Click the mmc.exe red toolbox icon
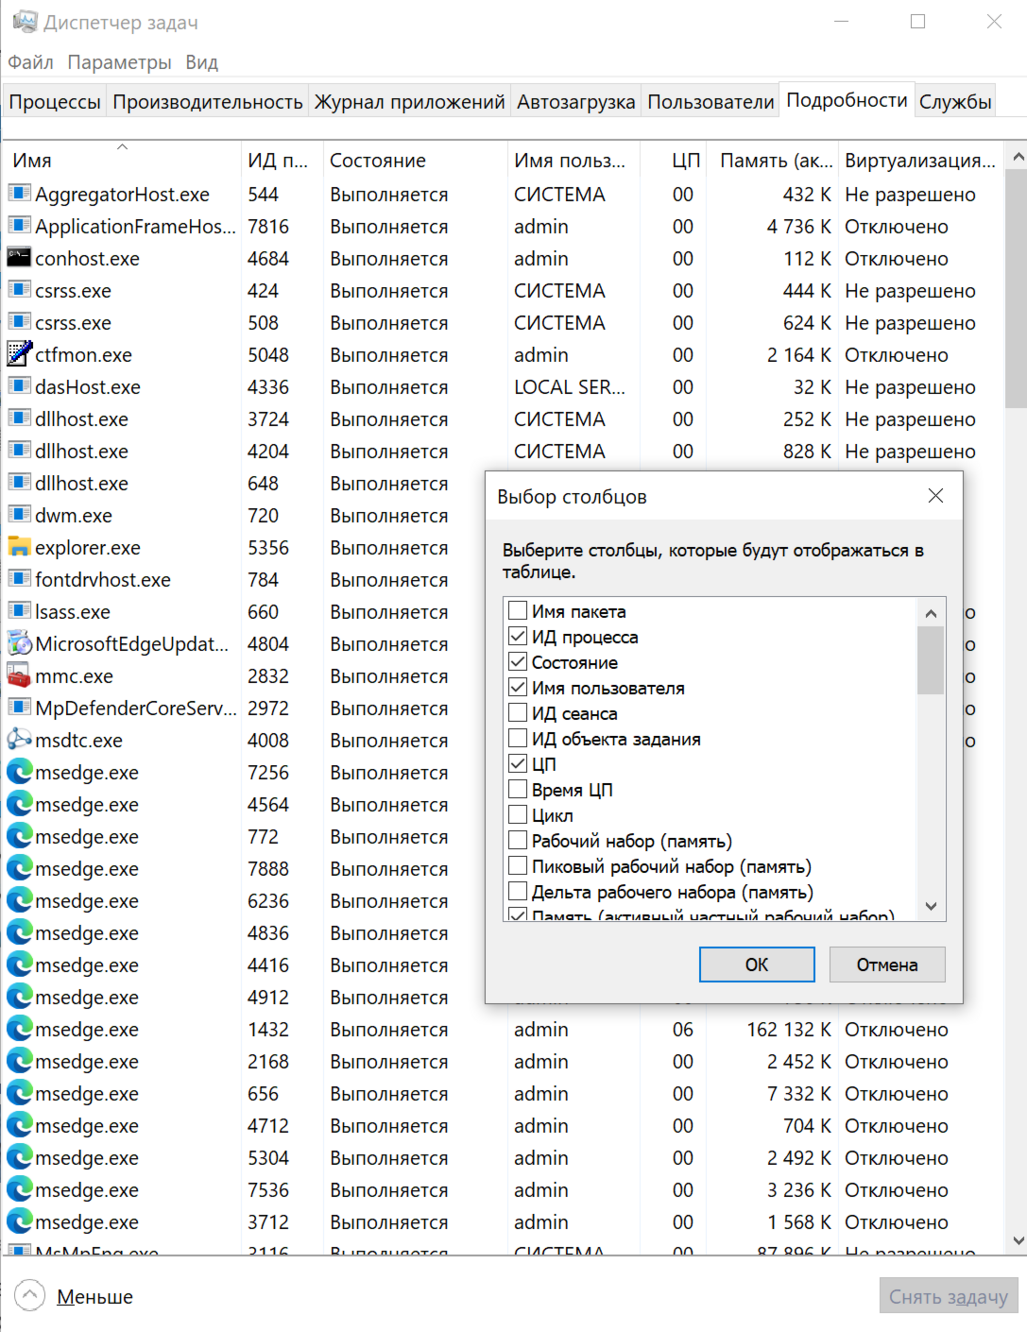1027x1332 pixels. coord(18,676)
